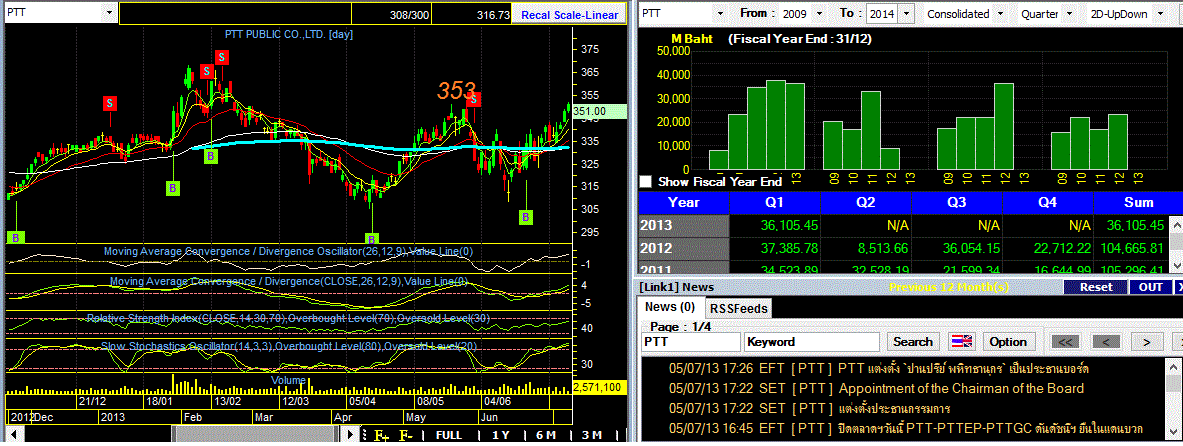Click the Recal Scale-Linear button

click(570, 14)
